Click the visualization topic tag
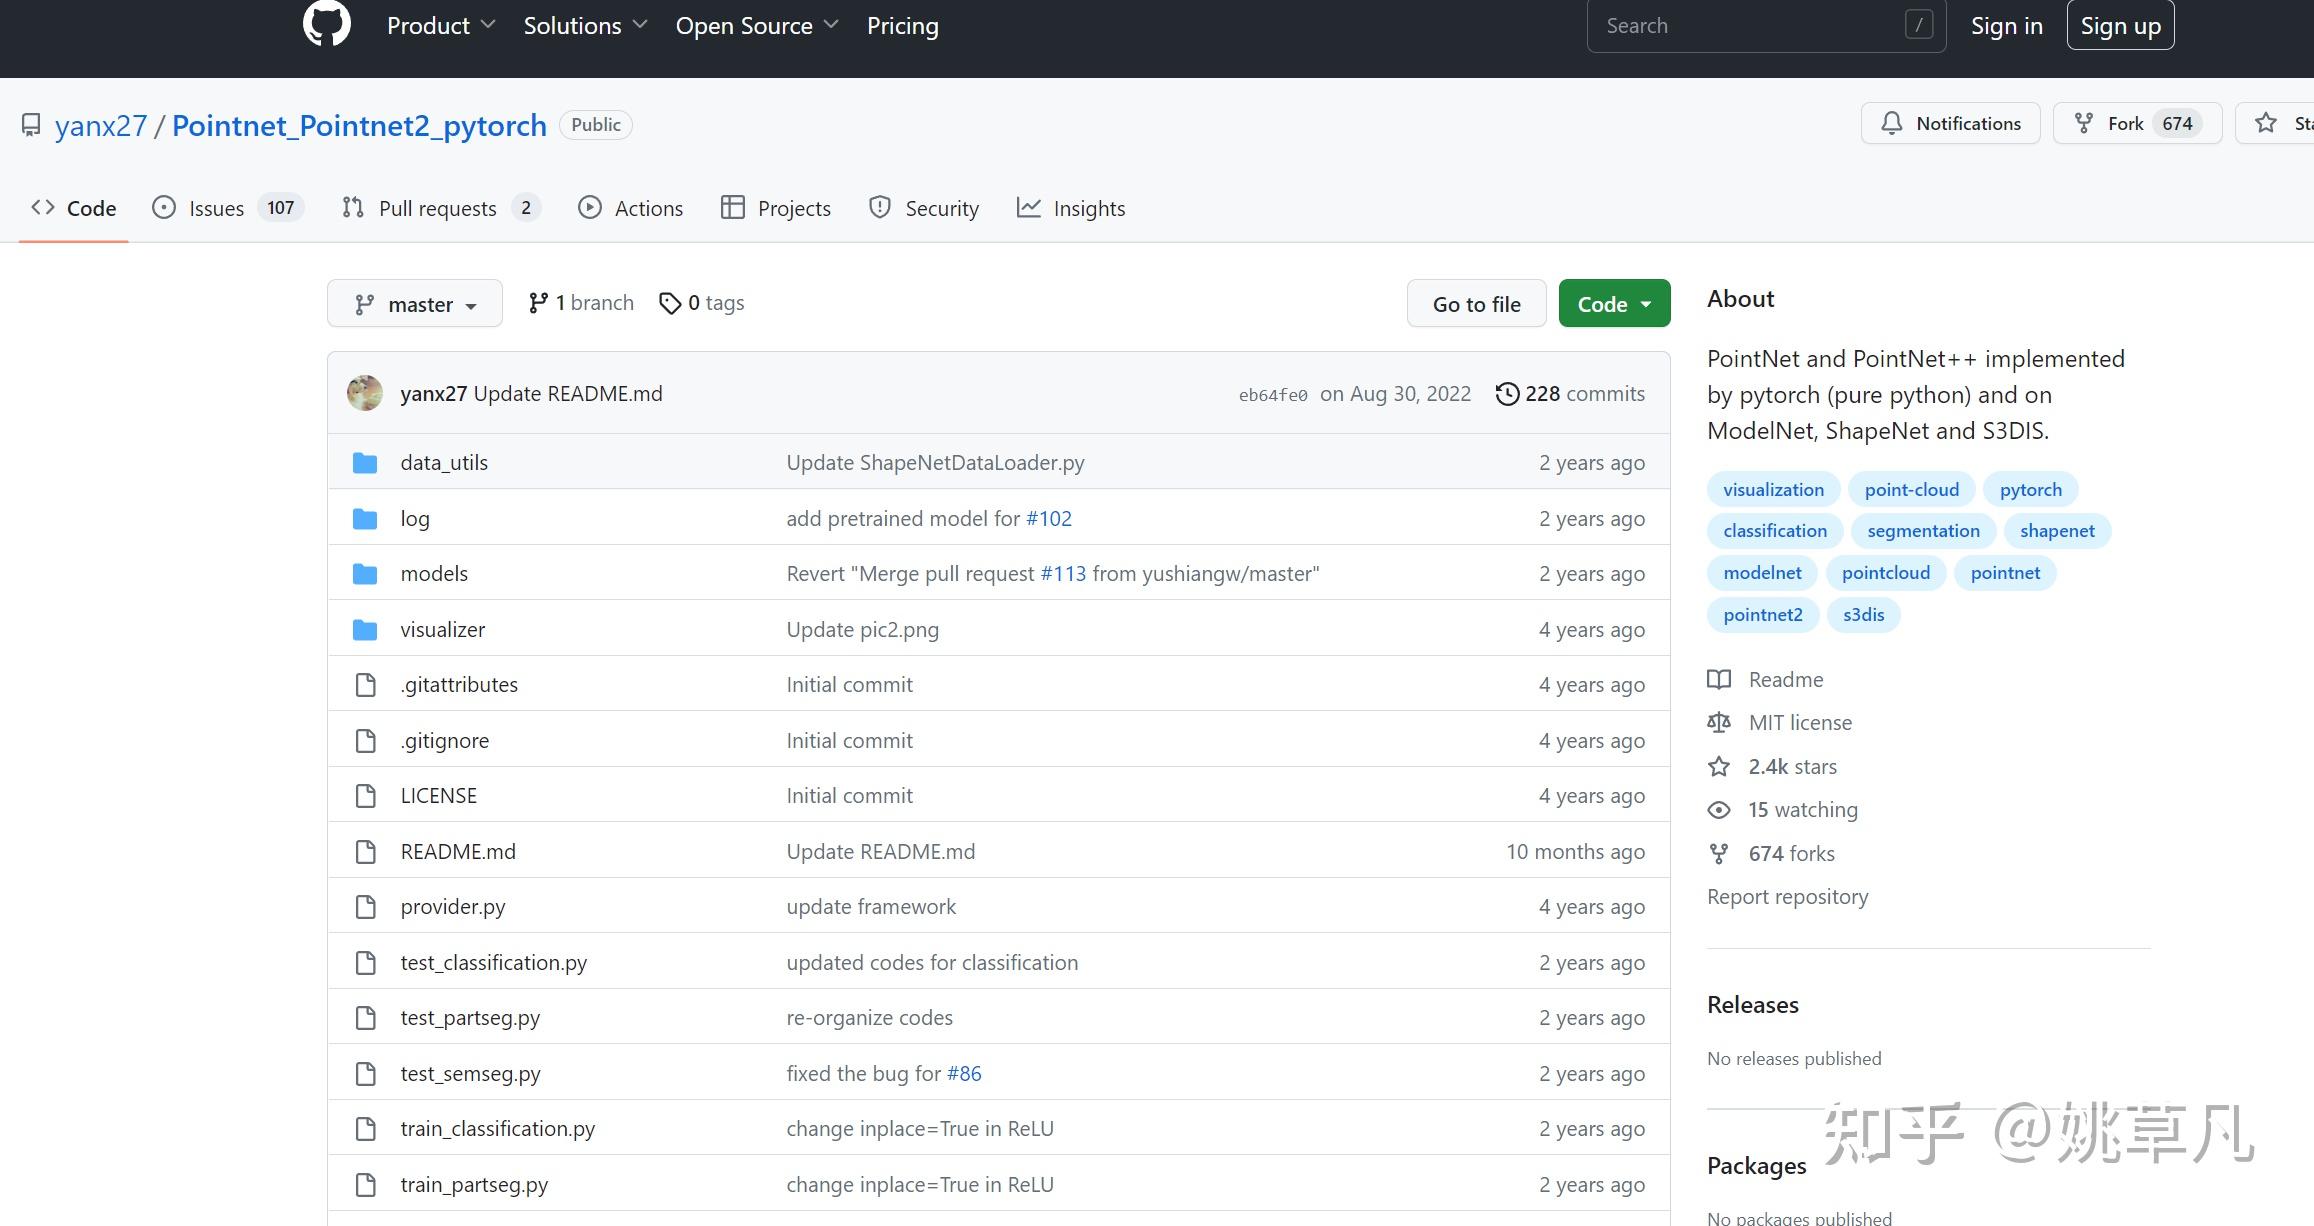Viewport: 2314px width, 1226px height. (x=1773, y=490)
